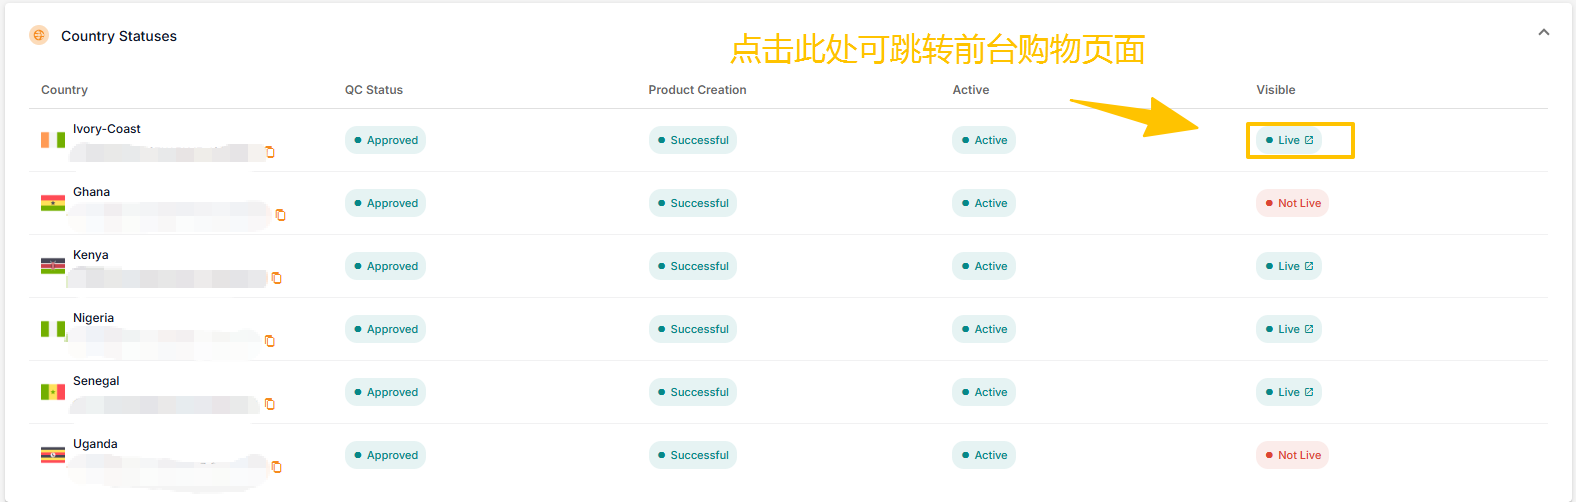Copy the Ivory-Coast product ID icon
The width and height of the screenshot is (1576, 502).
point(270,152)
